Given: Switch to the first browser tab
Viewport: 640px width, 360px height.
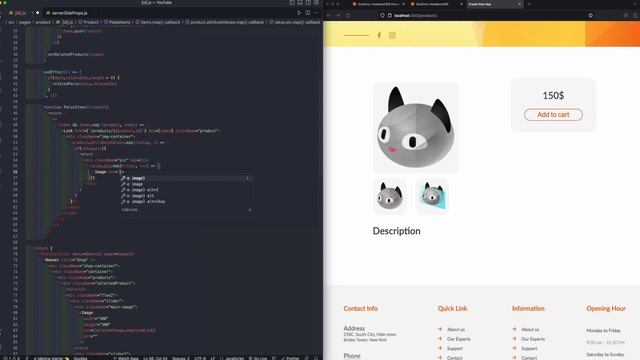Looking at the screenshot, I should [378, 4].
